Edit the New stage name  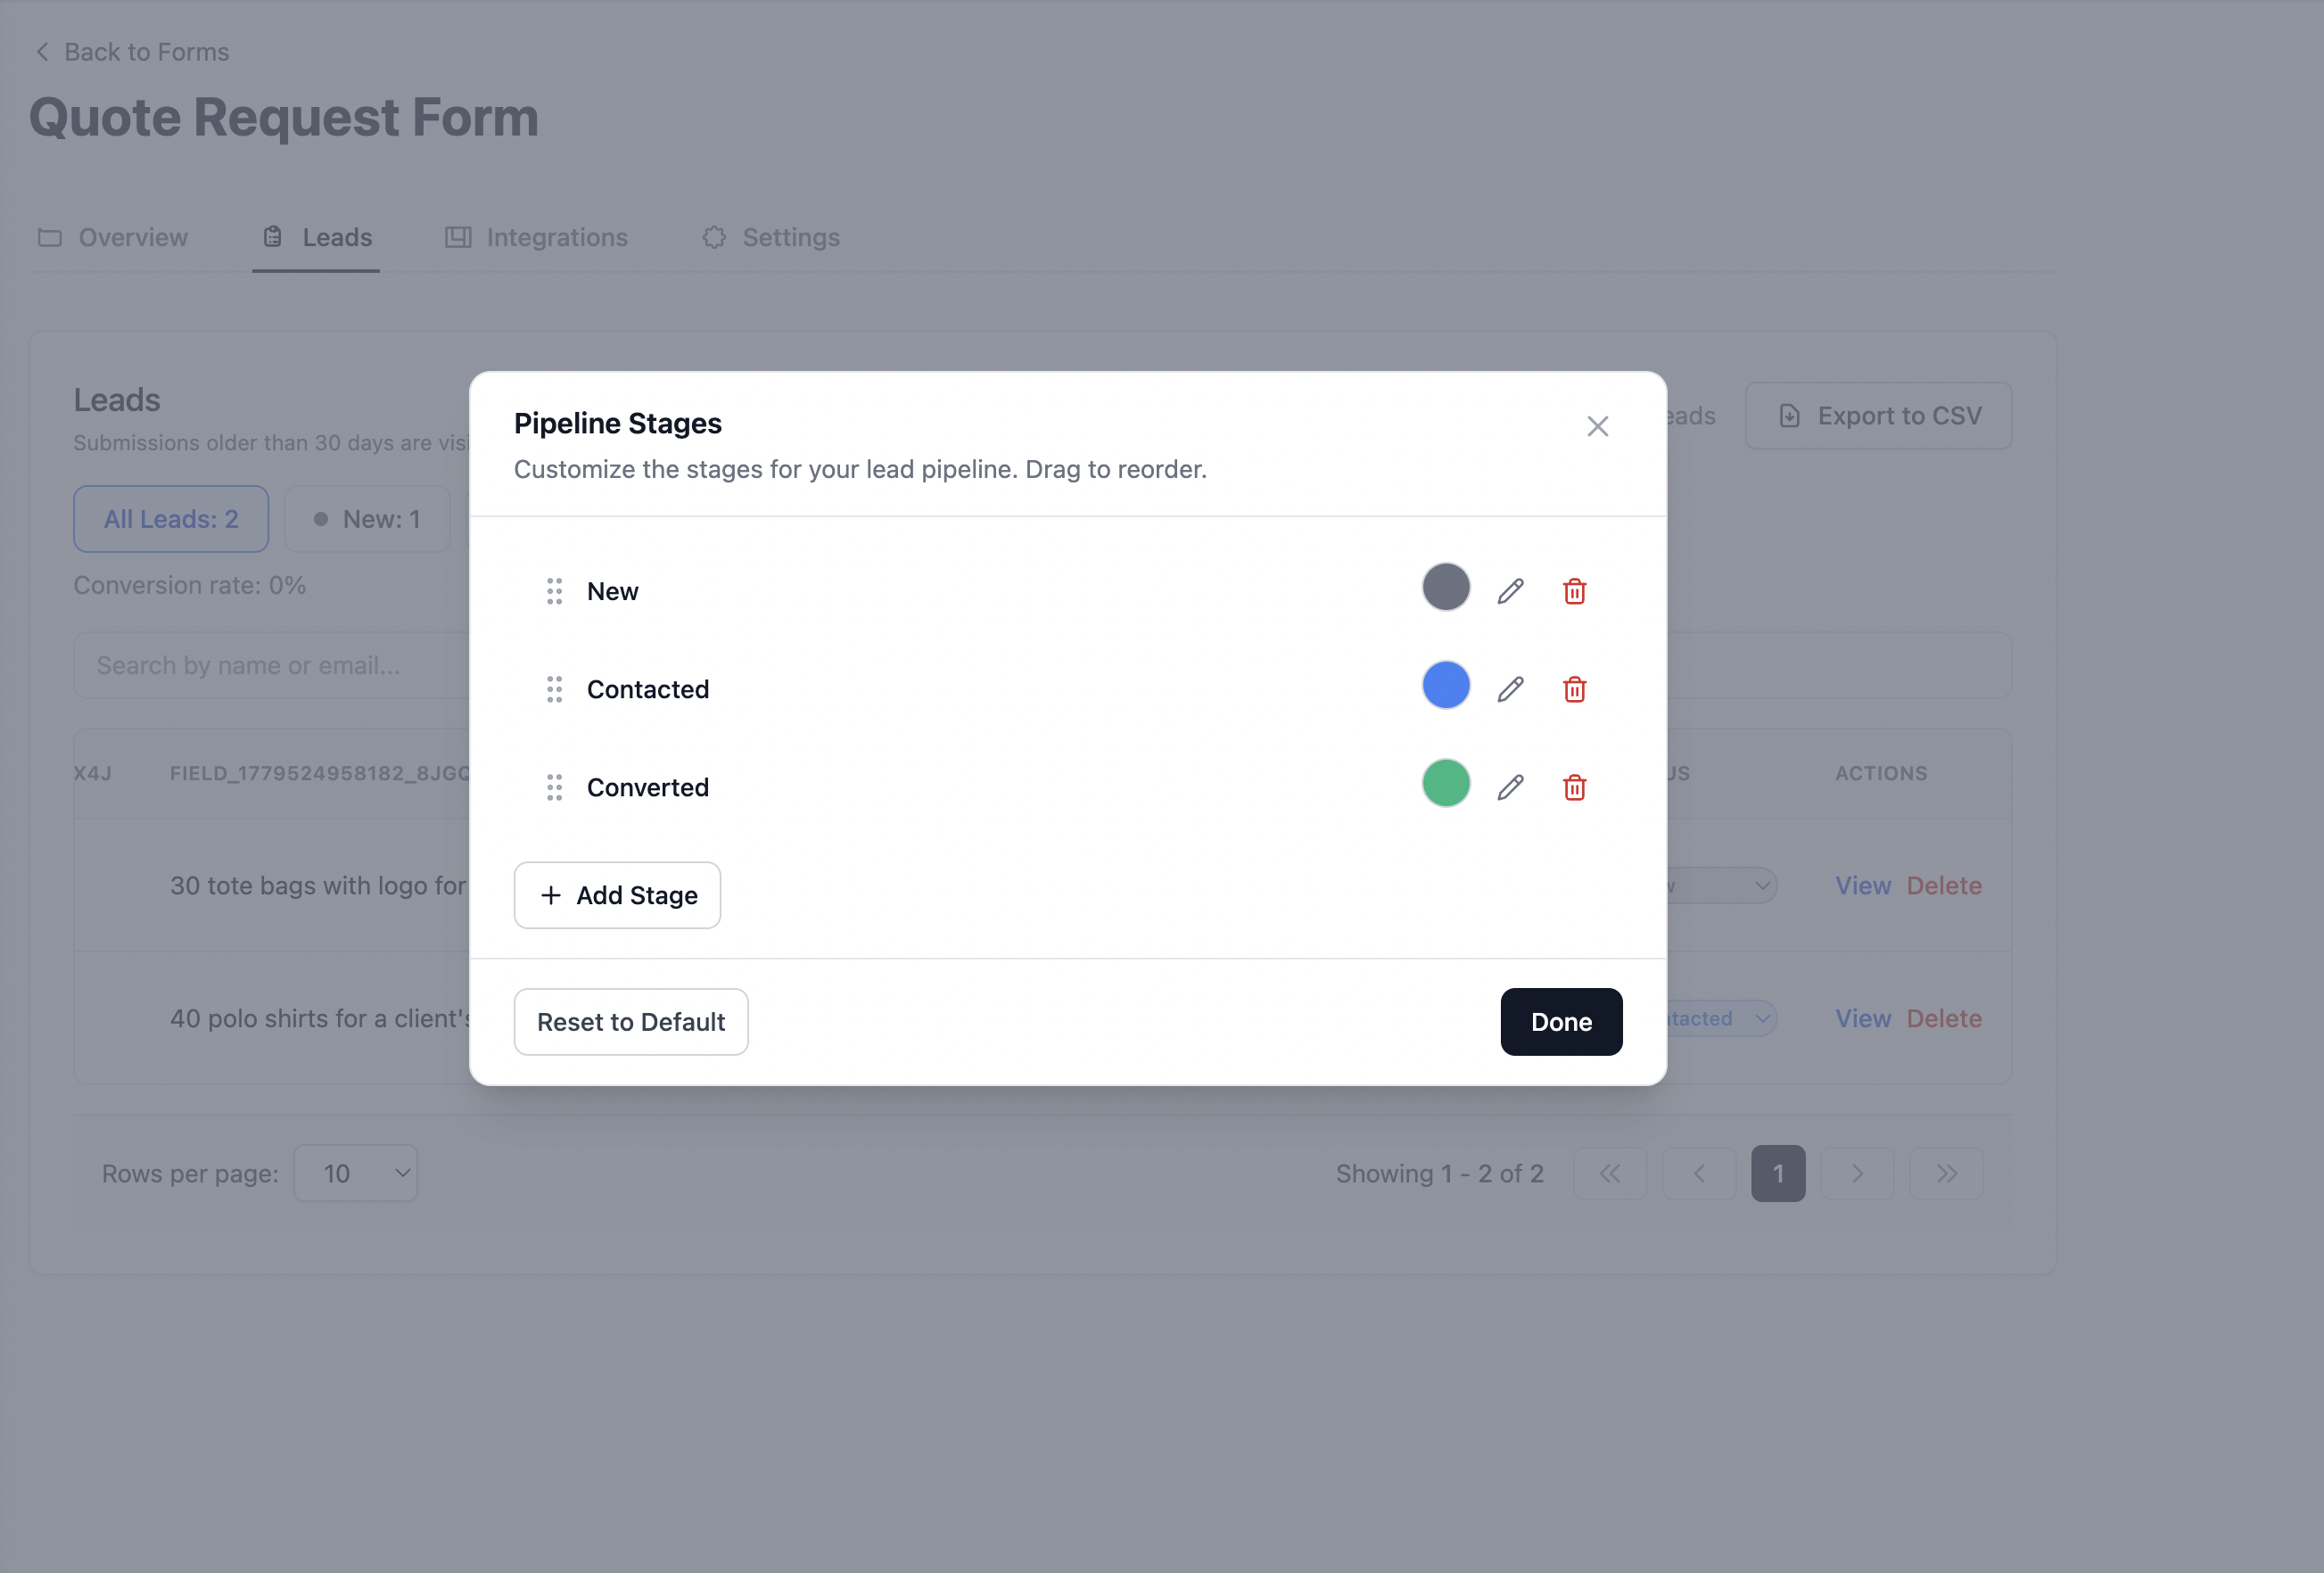[x=1510, y=591]
